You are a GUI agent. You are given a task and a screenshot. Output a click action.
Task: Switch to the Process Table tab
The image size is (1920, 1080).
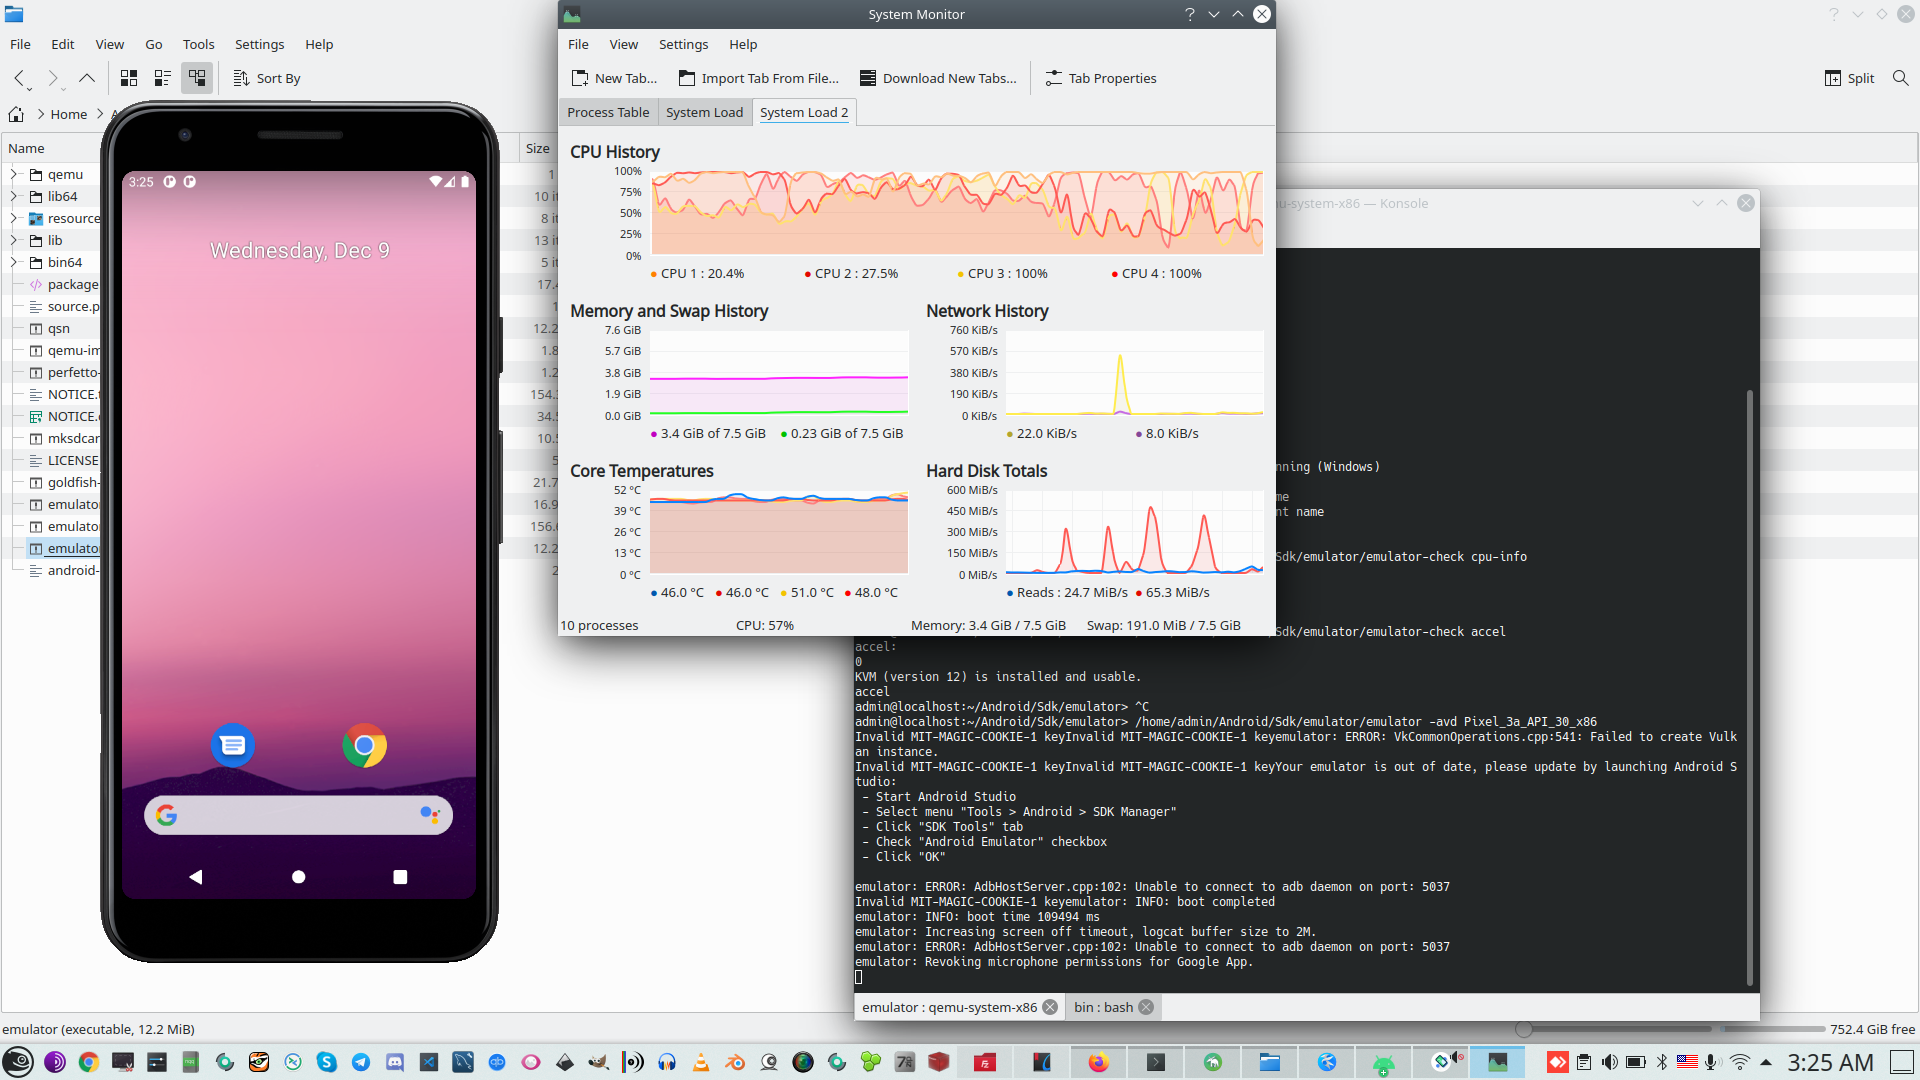pyautogui.click(x=608, y=112)
